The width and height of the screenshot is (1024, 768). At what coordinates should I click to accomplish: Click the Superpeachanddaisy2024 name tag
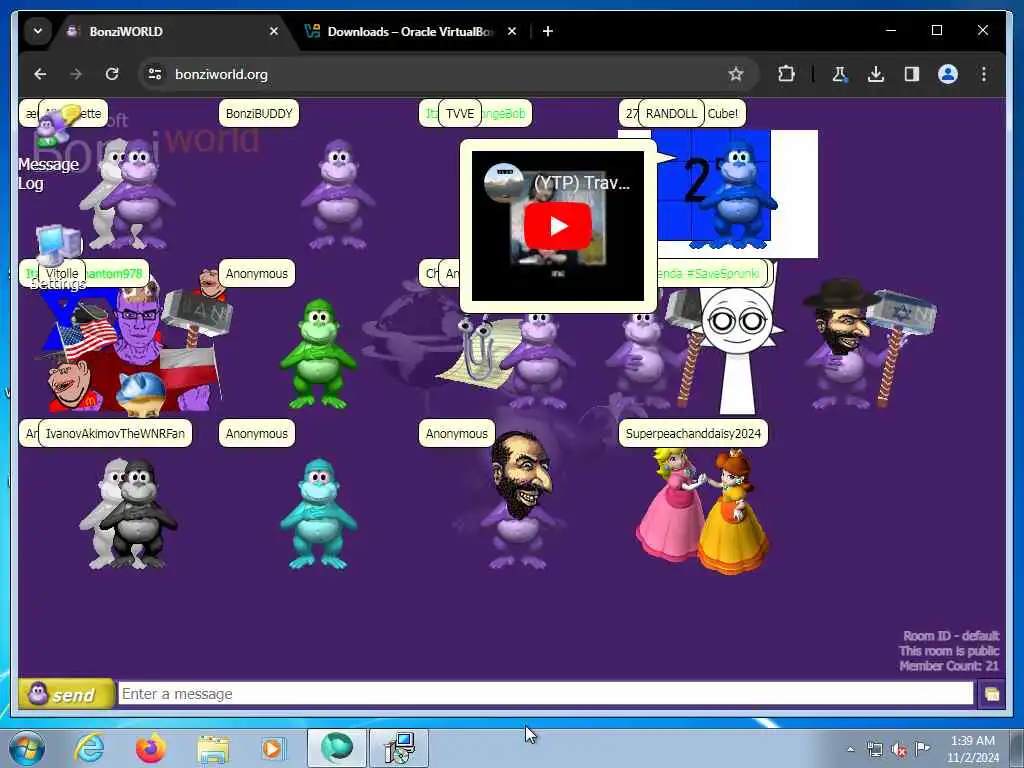[693, 434]
